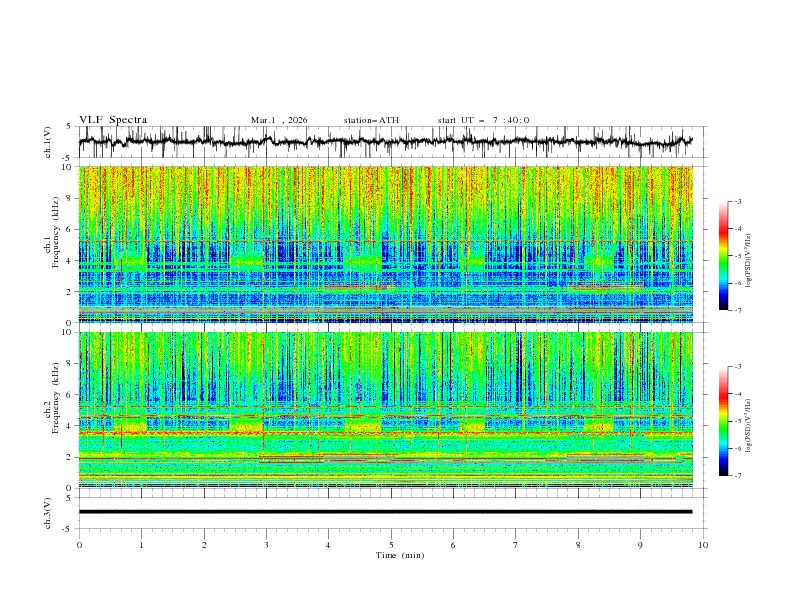Click time axis tick label '3'
792x612 pixels.
click(x=267, y=545)
